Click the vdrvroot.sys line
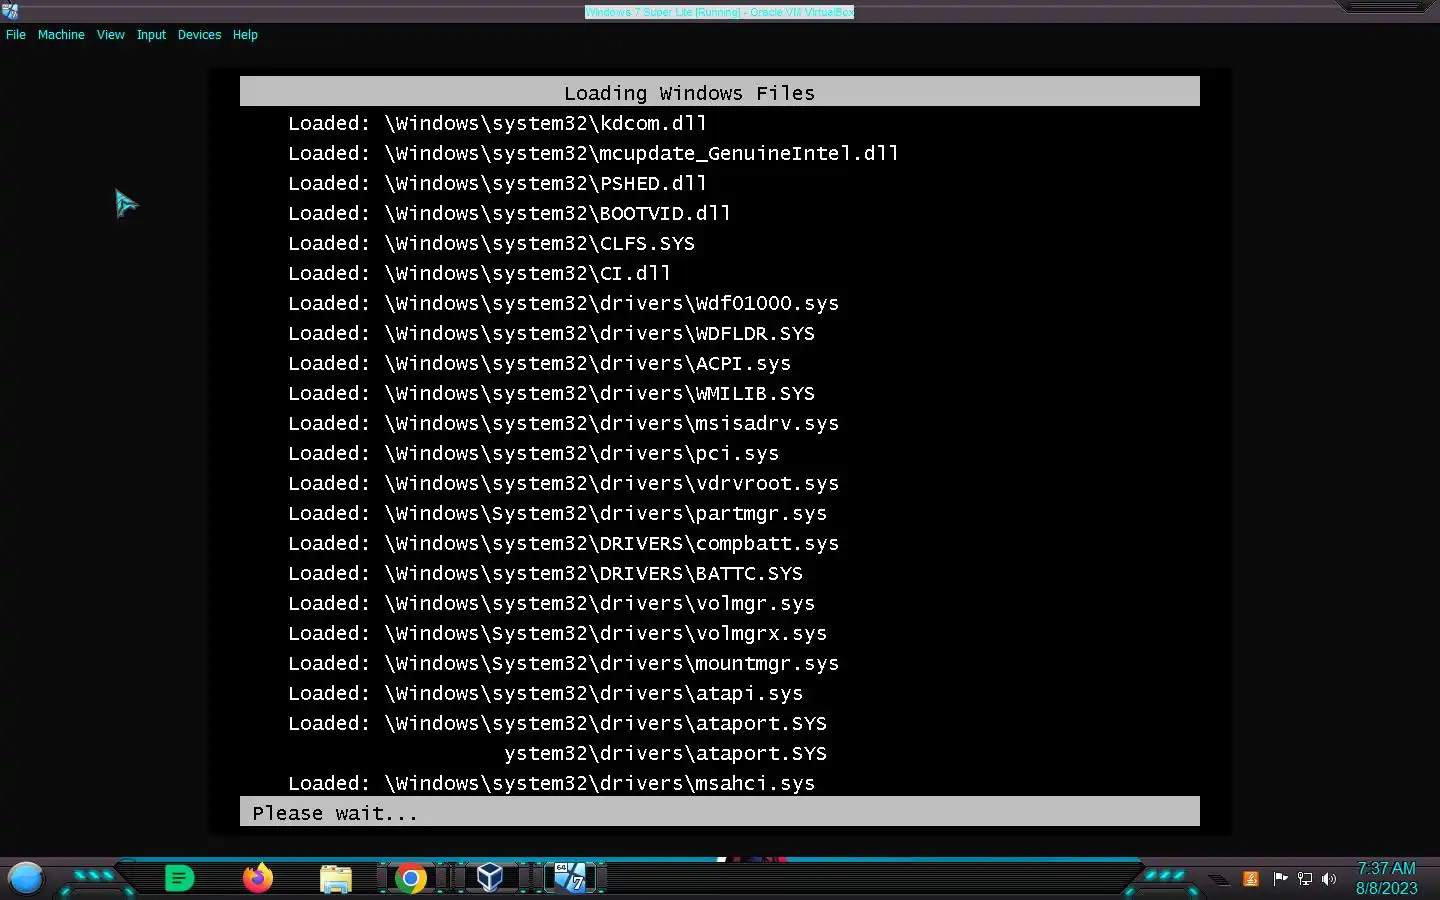Screen dimensions: 1440x900 click(563, 483)
